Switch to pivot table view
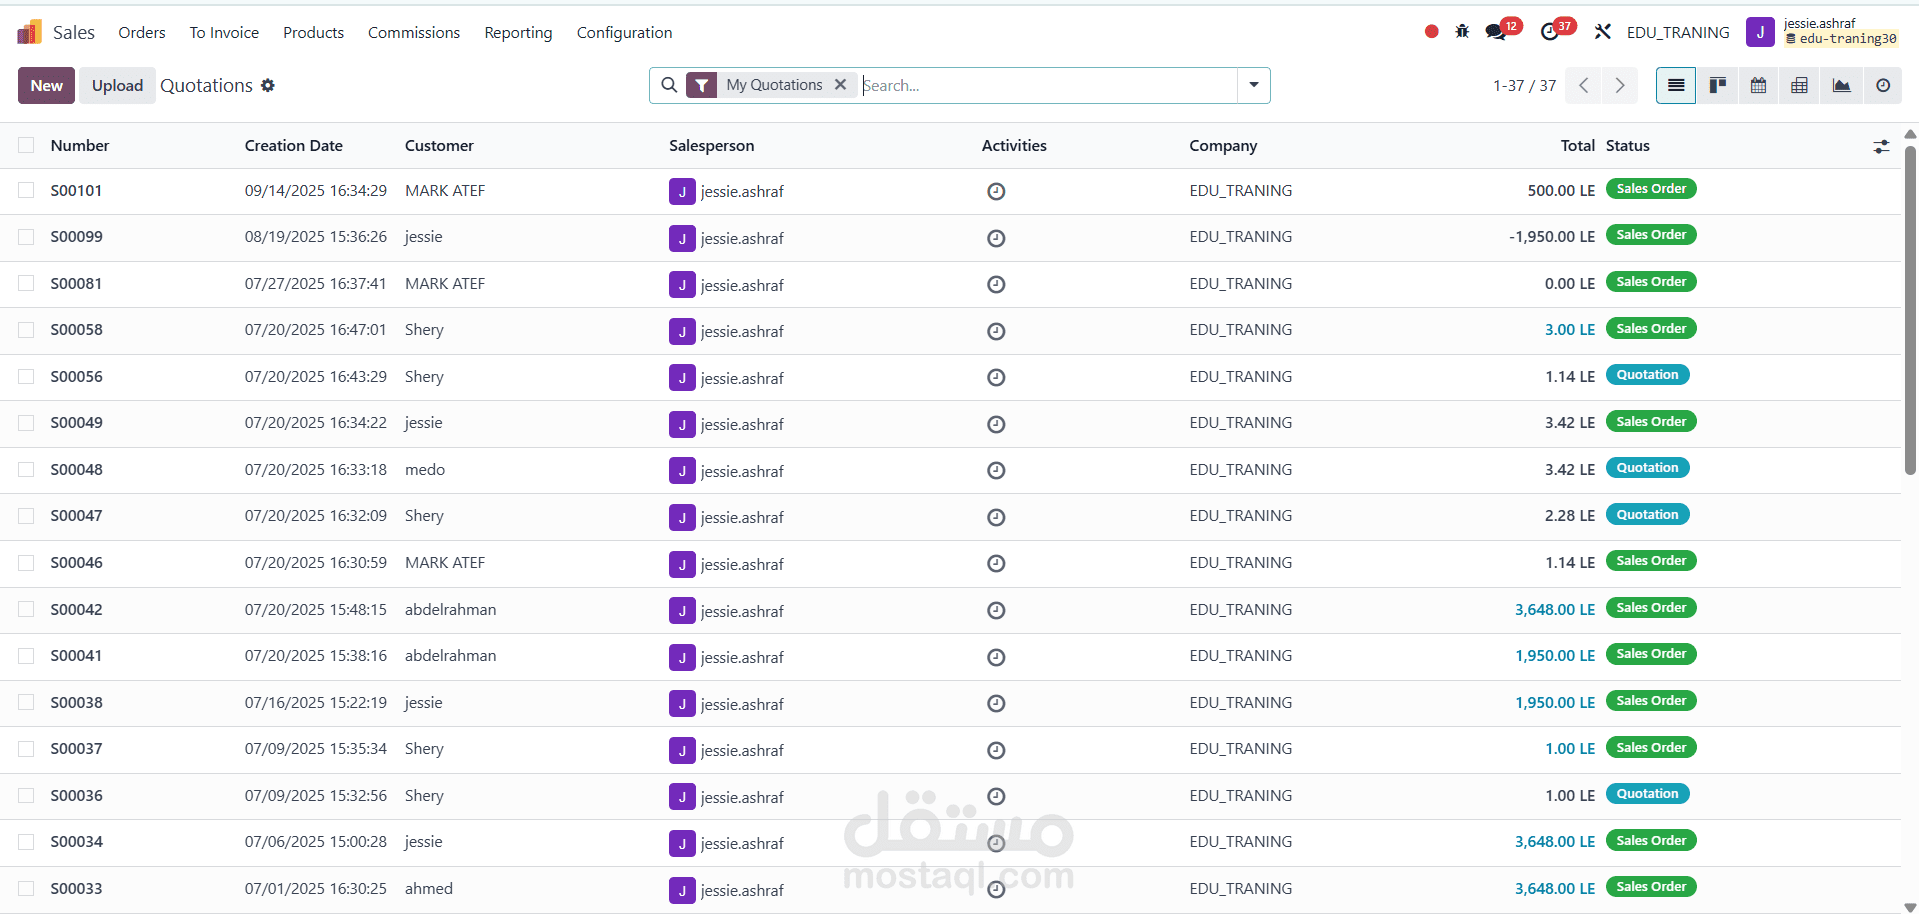Image resolution: width=1919 pixels, height=914 pixels. pyautogui.click(x=1800, y=85)
